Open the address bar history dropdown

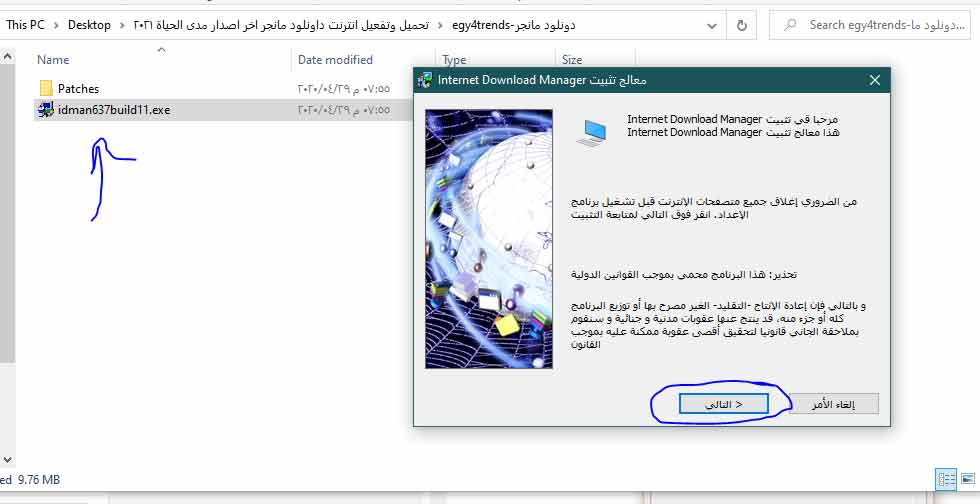point(711,26)
